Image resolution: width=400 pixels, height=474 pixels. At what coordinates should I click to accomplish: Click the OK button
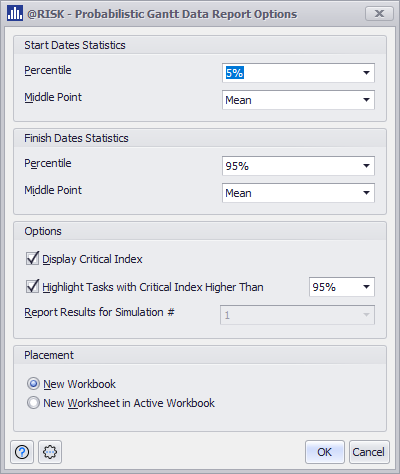pyautogui.click(x=325, y=452)
